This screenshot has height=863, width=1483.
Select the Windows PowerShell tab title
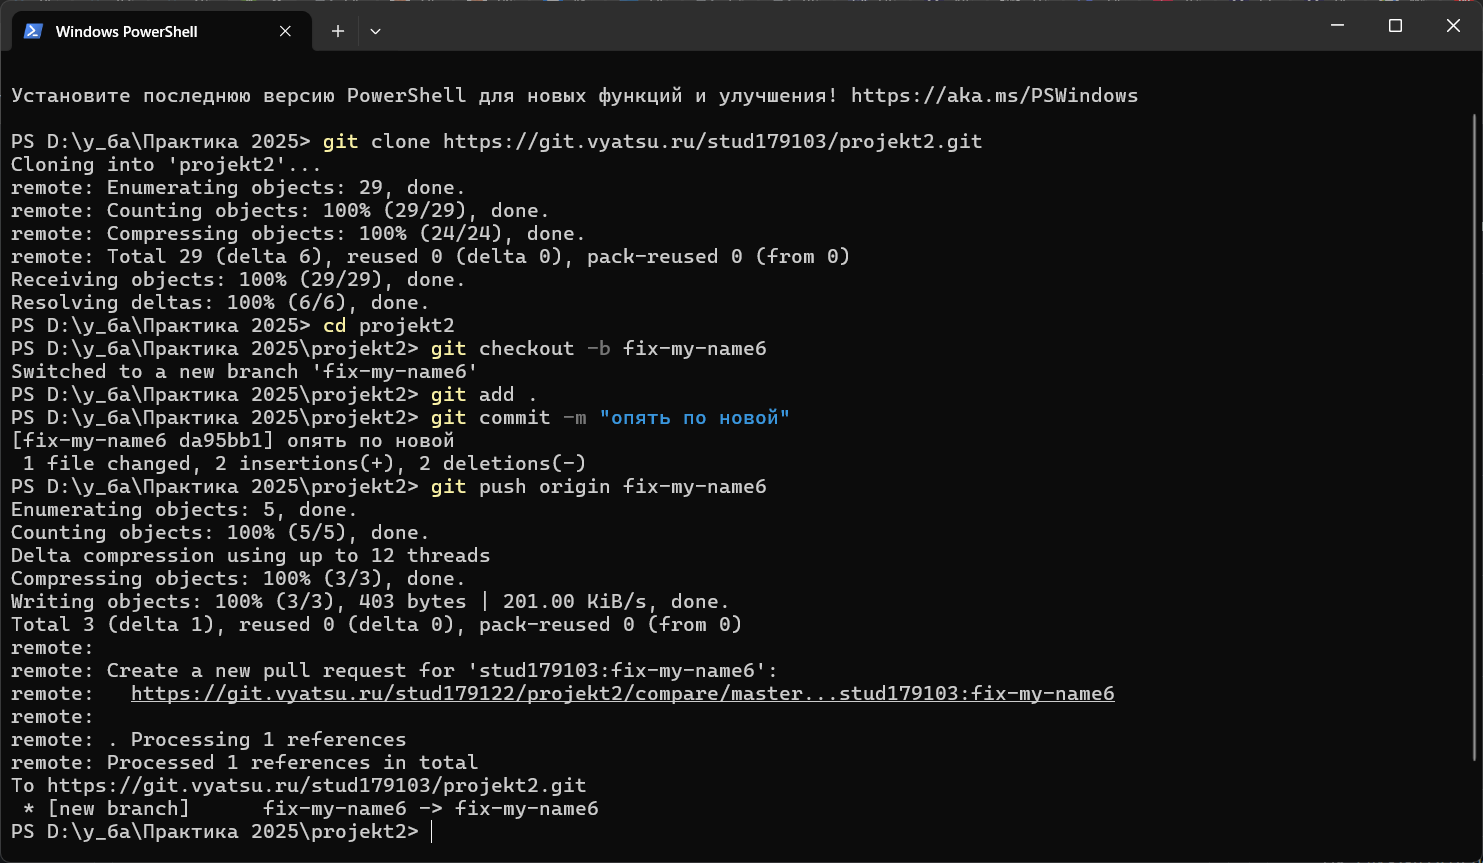126,32
